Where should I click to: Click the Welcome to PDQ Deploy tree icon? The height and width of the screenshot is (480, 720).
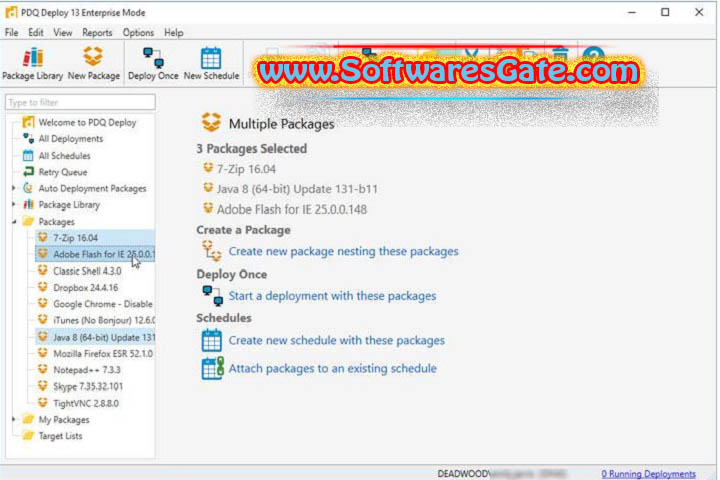[28, 122]
